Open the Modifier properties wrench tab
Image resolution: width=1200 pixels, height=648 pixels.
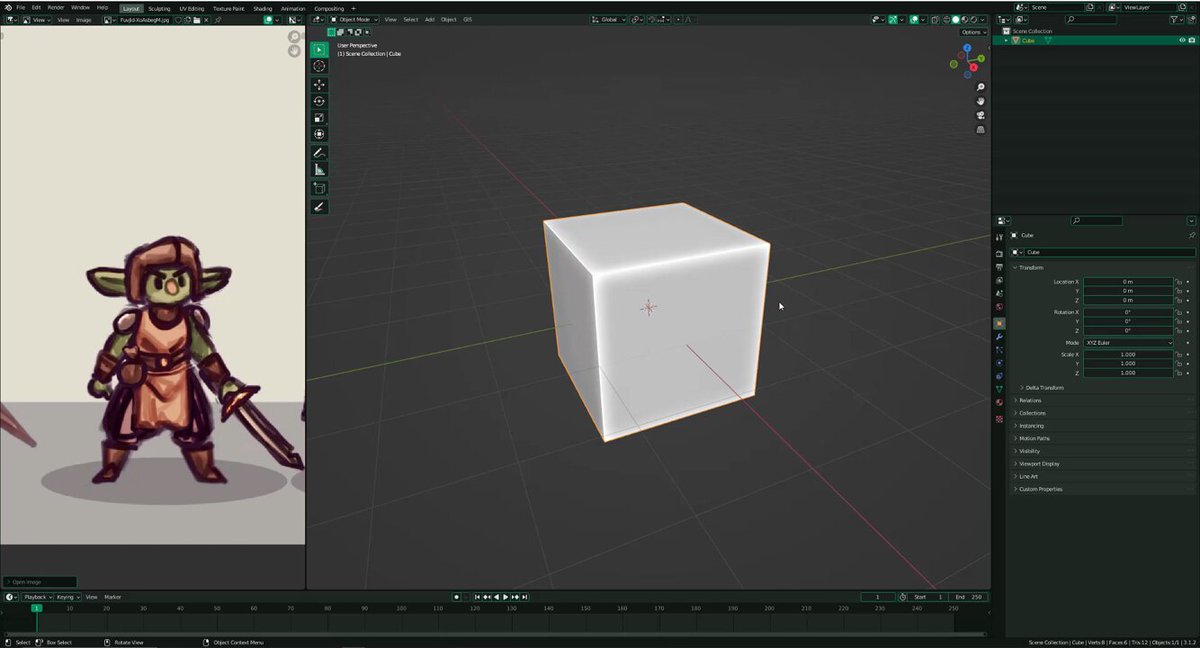tap(999, 337)
